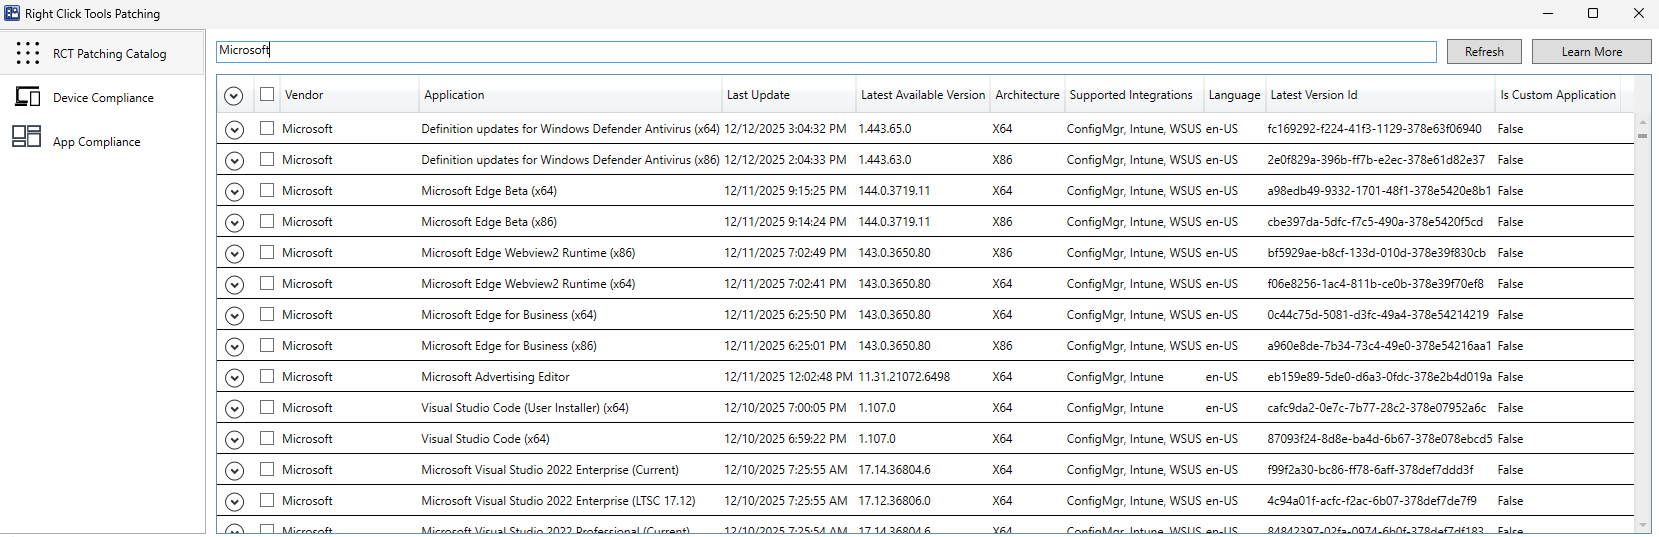Click date 12/10/2025 7:00:05 PM
The width and height of the screenshot is (1659, 537).
click(x=785, y=408)
